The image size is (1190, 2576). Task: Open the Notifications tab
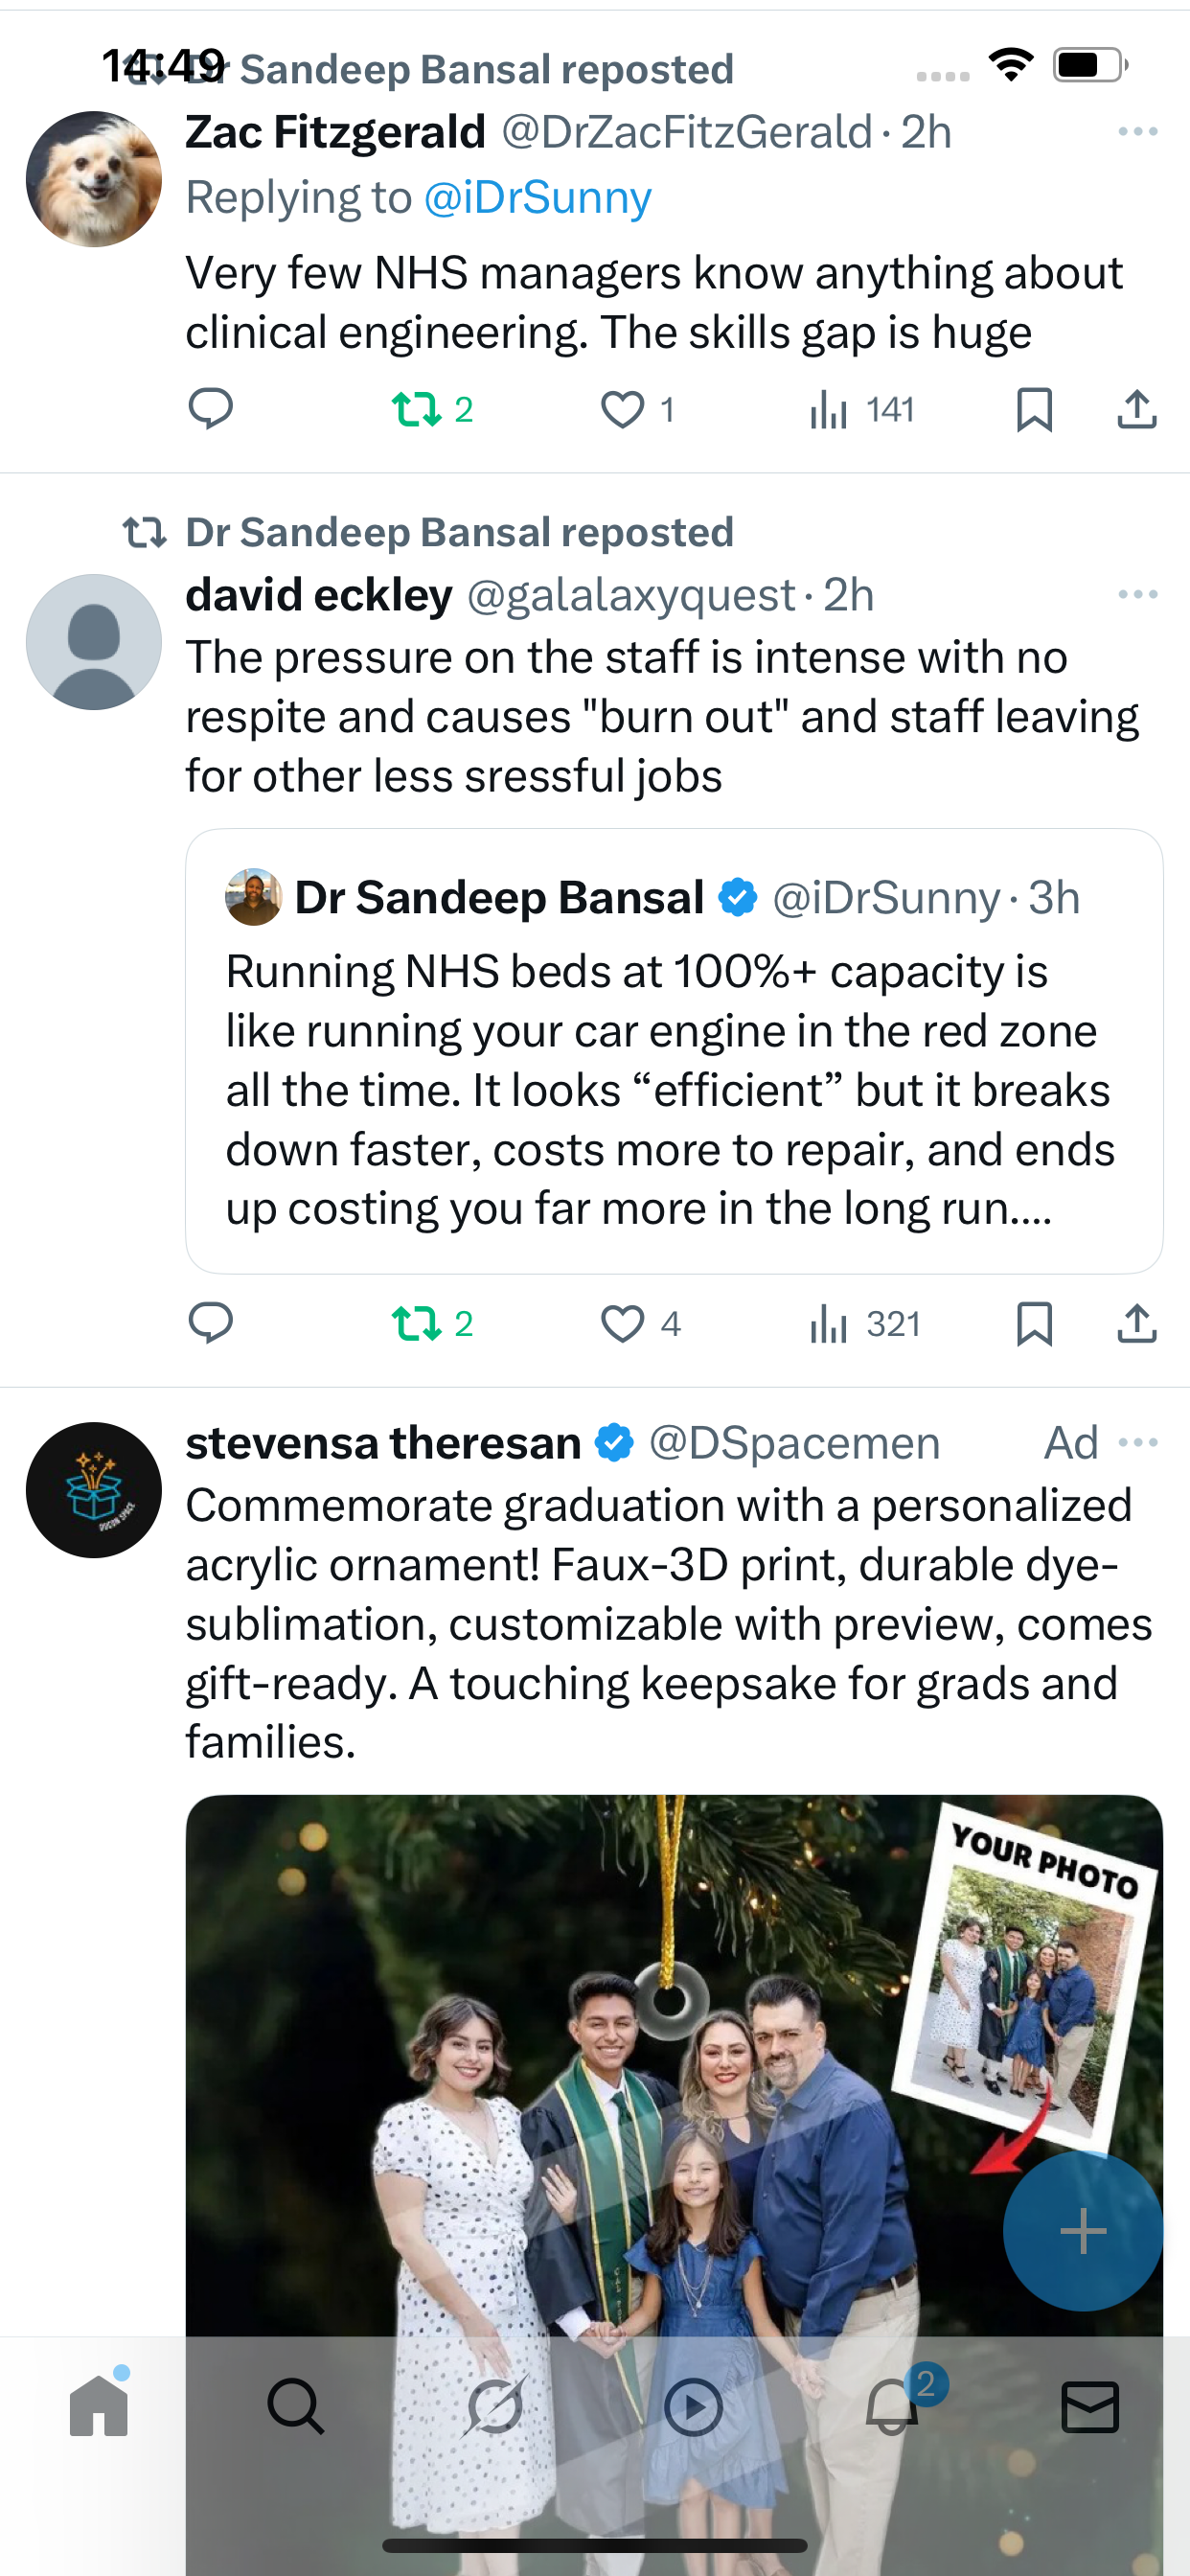point(892,2406)
